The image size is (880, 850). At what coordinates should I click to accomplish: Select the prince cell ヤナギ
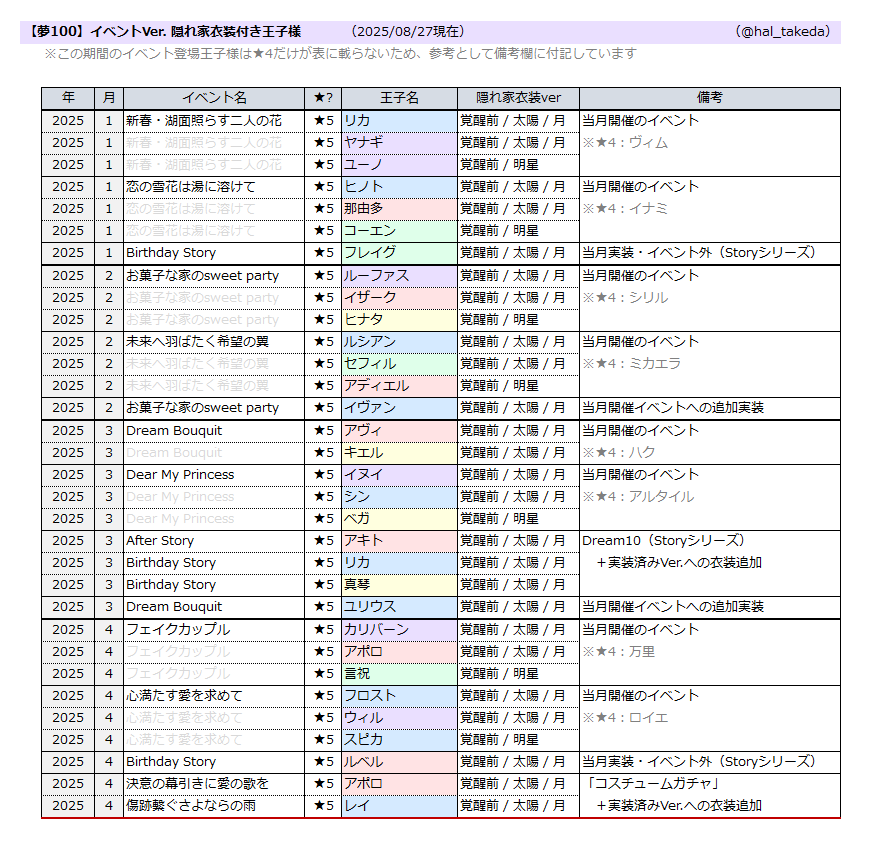(399, 143)
